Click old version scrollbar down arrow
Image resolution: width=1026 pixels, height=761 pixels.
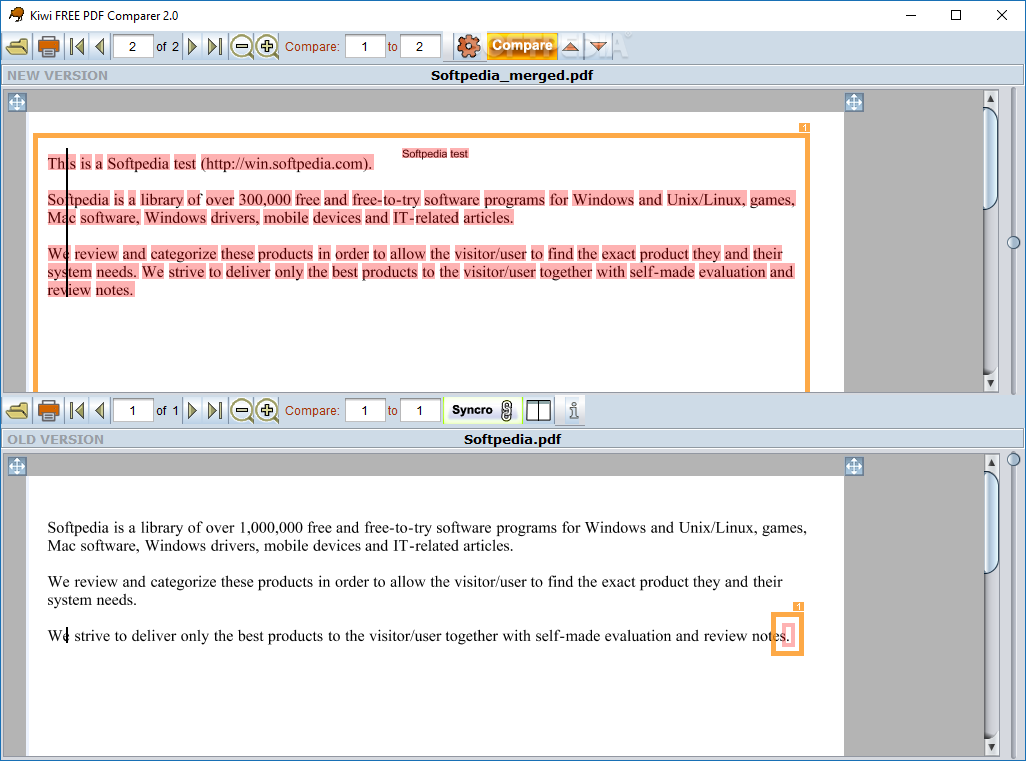click(x=991, y=747)
